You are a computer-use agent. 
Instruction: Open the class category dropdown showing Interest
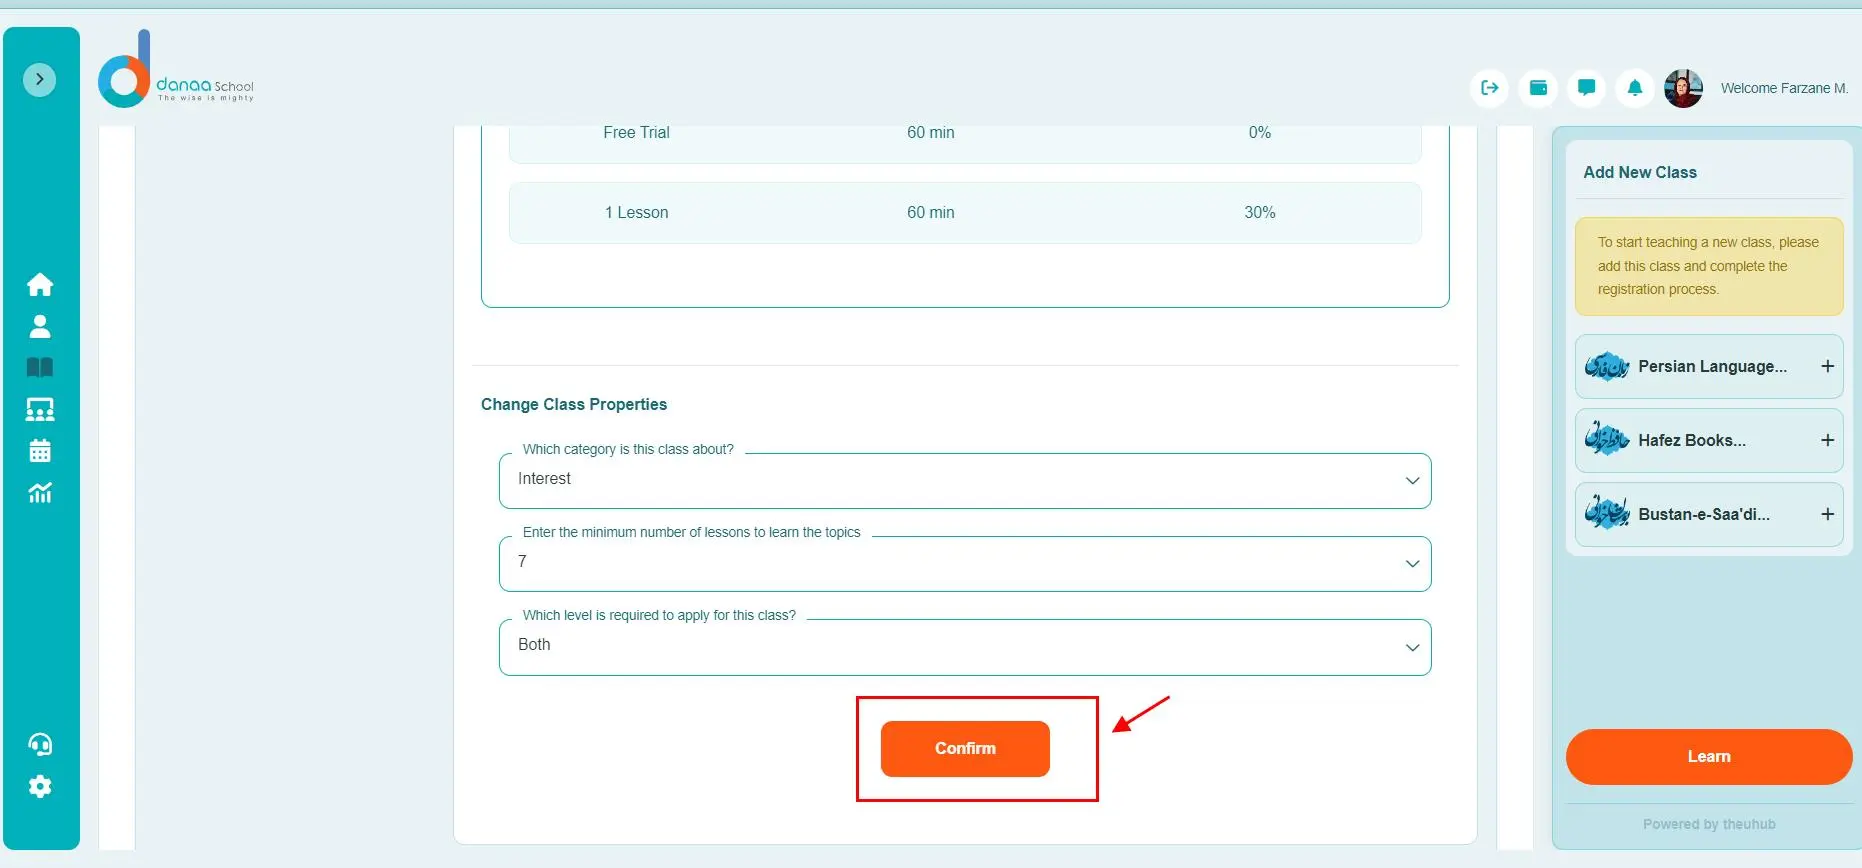964,480
